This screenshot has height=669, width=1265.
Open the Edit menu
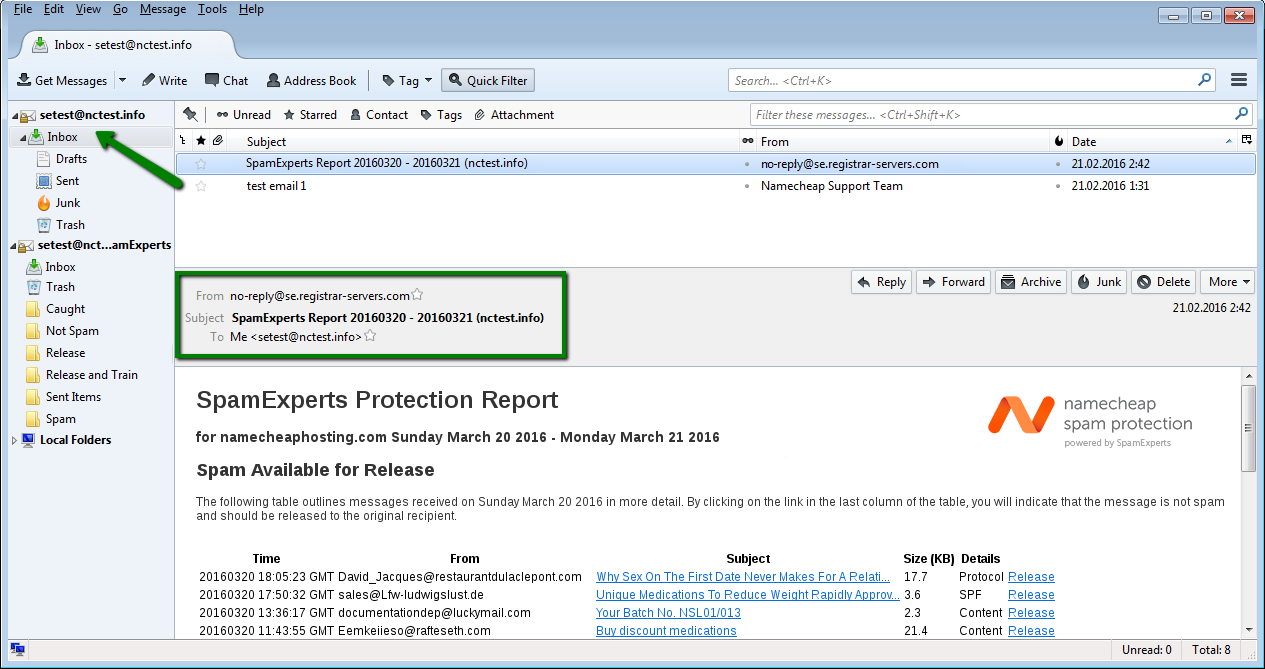click(x=54, y=9)
